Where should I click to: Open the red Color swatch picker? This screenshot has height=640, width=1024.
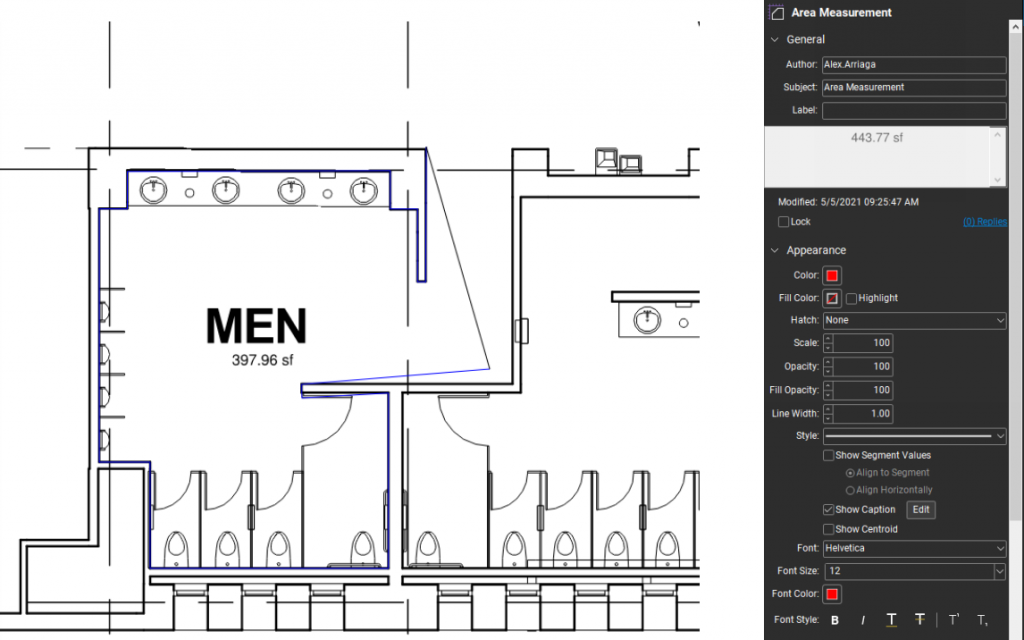832,274
